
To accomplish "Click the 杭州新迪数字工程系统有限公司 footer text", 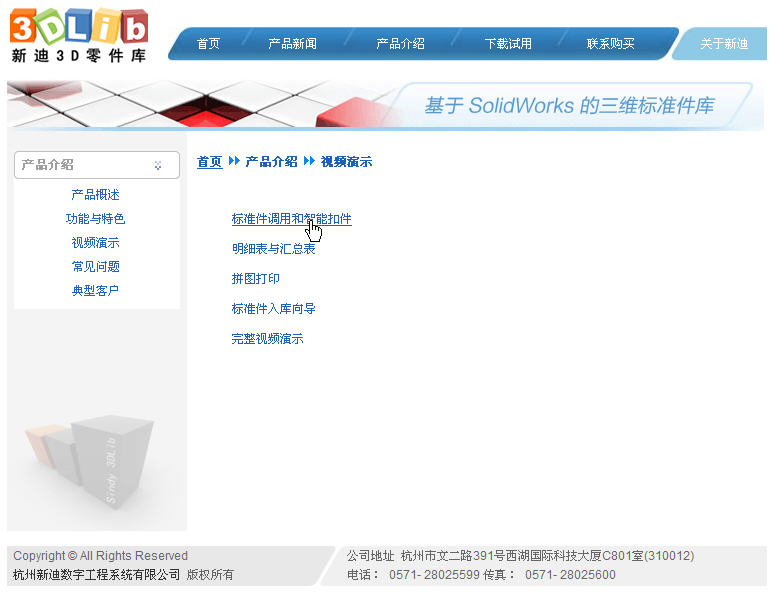I will point(96,575).
